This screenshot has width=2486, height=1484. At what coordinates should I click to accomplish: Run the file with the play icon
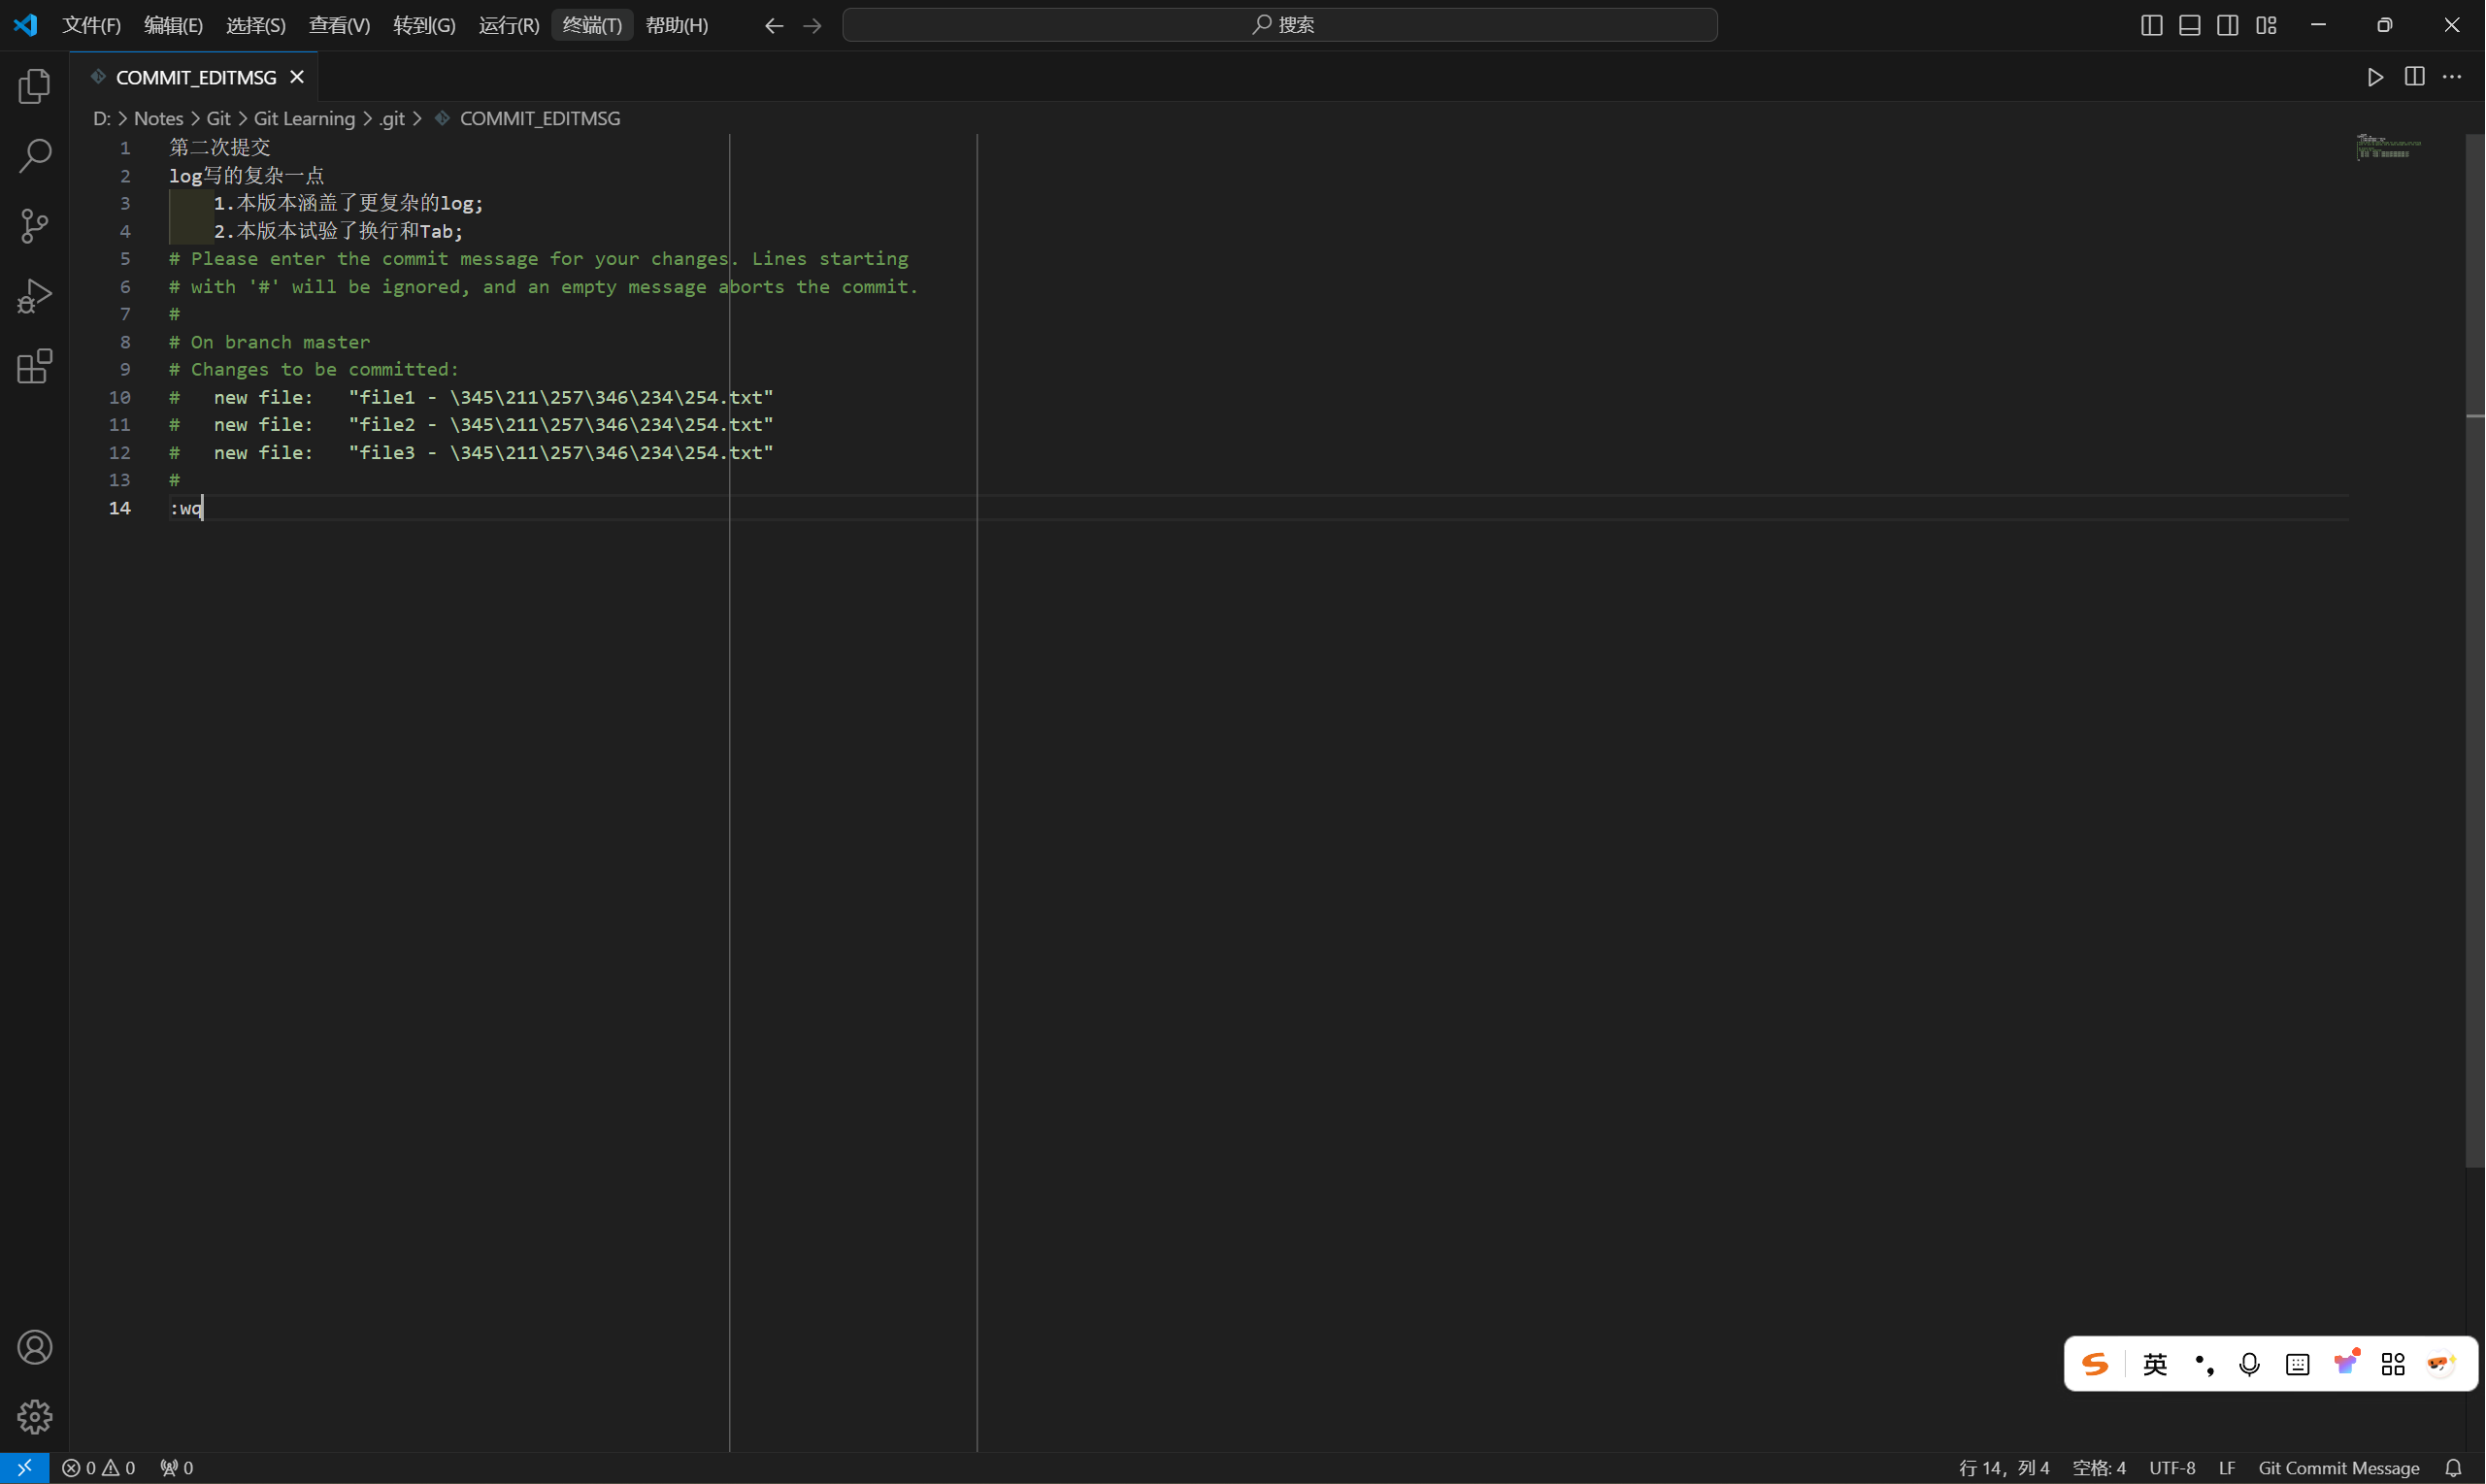[x=2375, y=77]
